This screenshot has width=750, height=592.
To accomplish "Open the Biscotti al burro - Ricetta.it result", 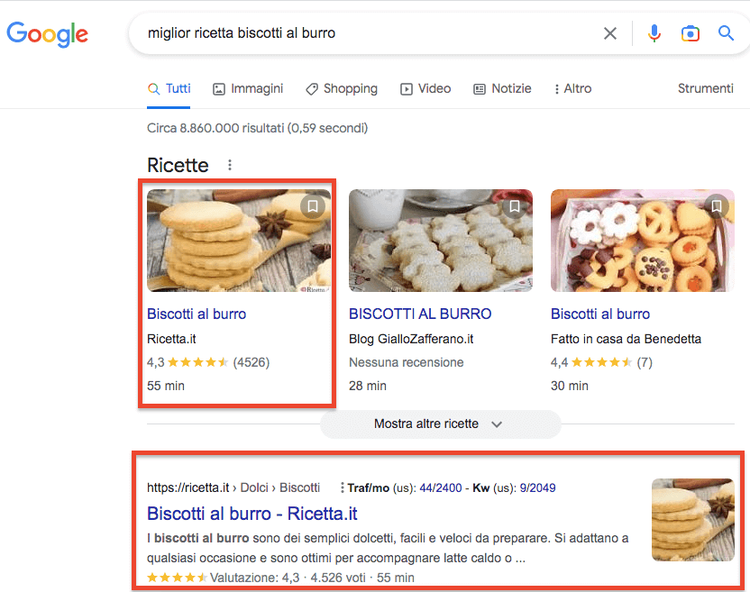I will tap(252, 514).
